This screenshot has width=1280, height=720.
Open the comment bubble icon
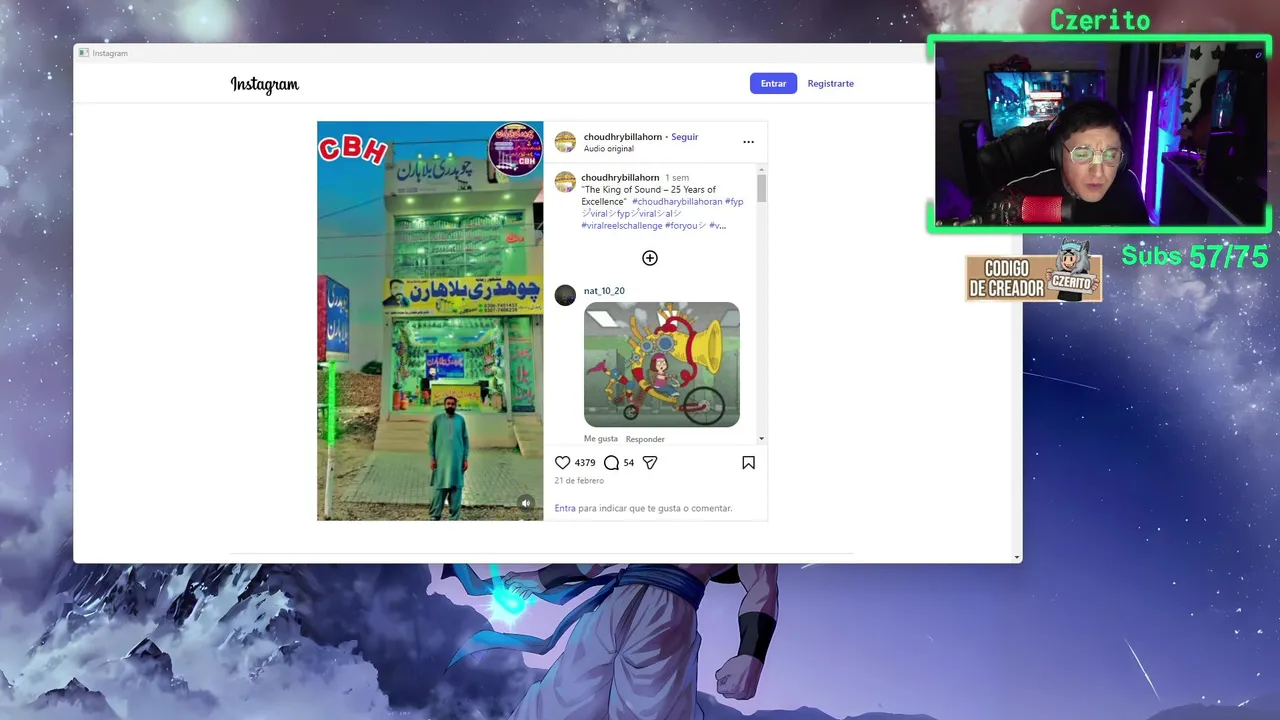(x=612, y=463)
